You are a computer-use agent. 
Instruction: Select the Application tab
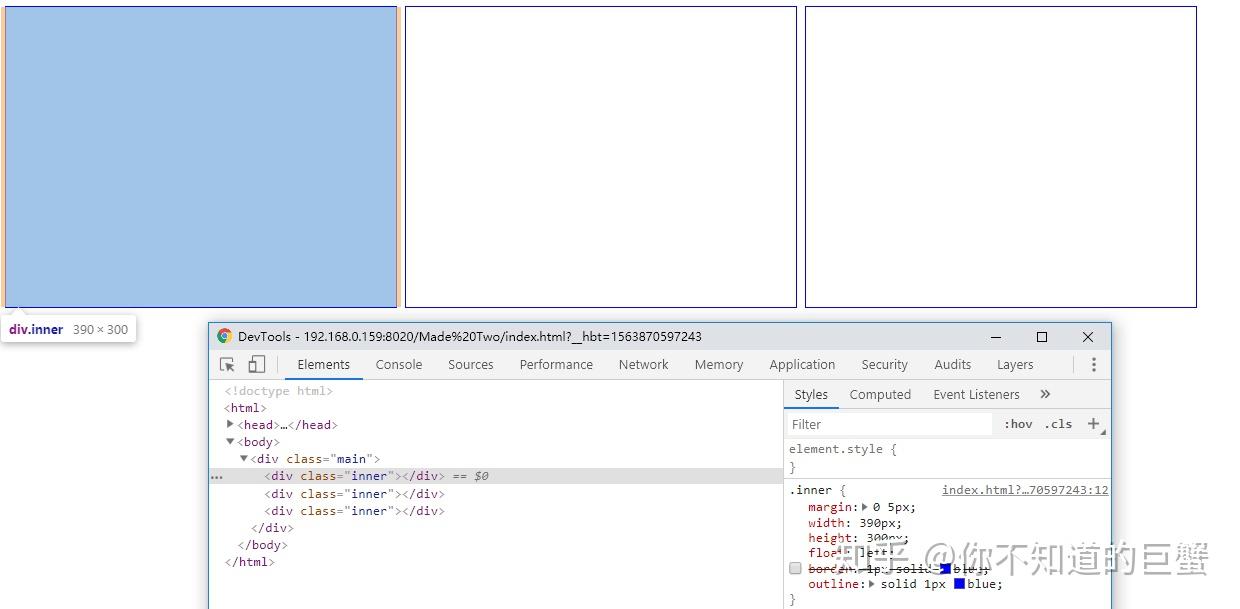click(x=802, y=365)
